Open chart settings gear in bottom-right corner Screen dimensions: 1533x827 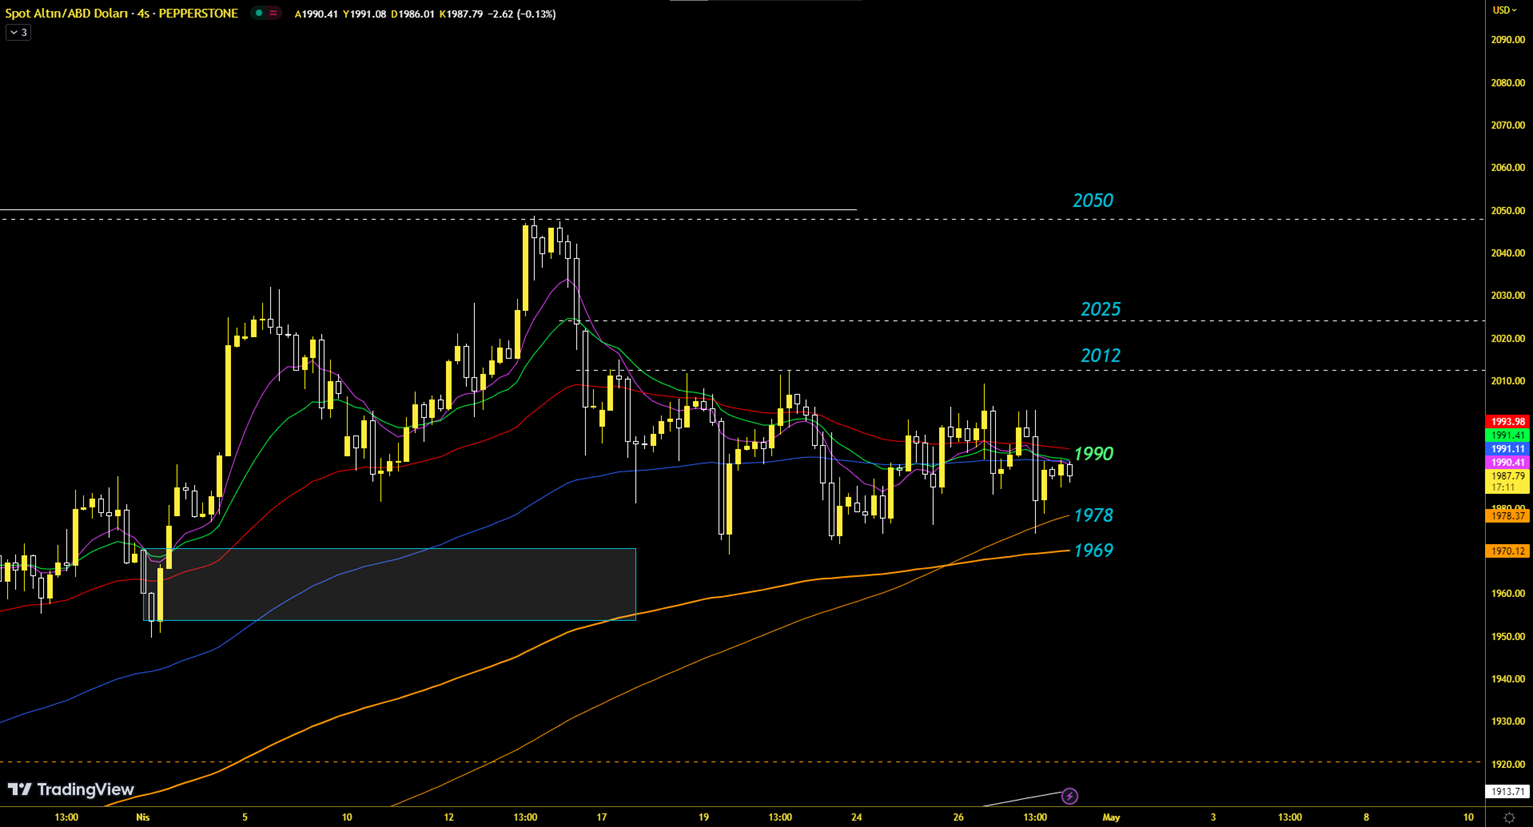point(1509,818)
